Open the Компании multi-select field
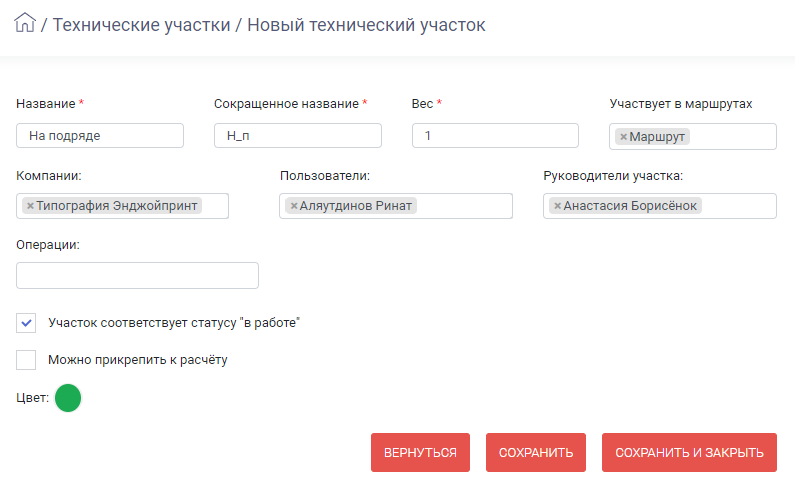 (122, 206)
